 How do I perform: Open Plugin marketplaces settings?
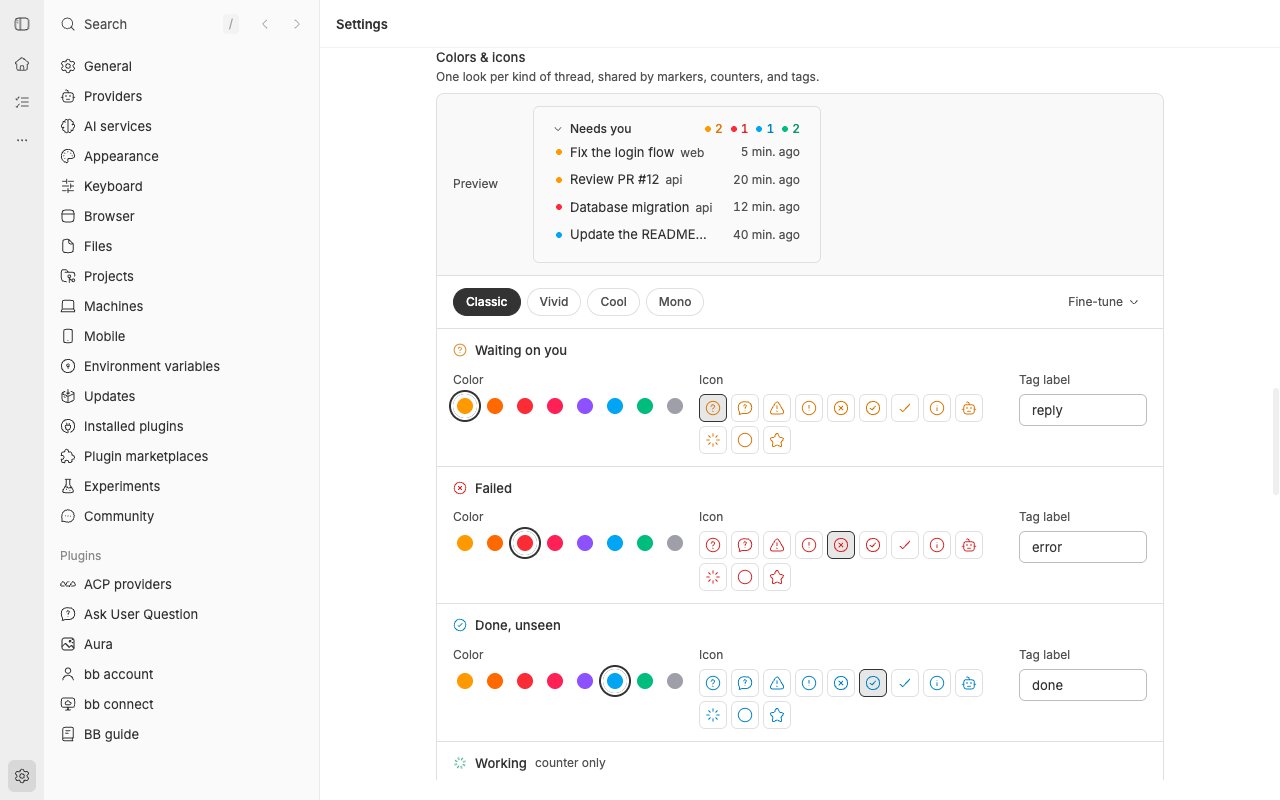[184, 456]
